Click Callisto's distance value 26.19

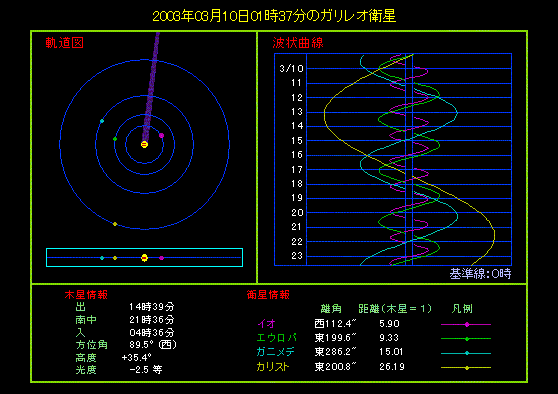[392, 367]
